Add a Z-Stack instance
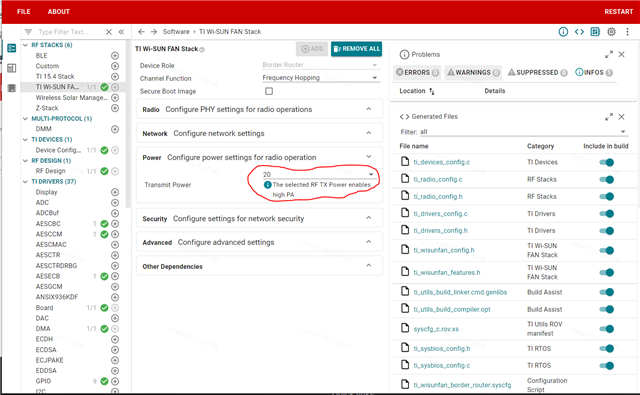The width and height of the screenshot is (640, 395). tap(115, 108)
